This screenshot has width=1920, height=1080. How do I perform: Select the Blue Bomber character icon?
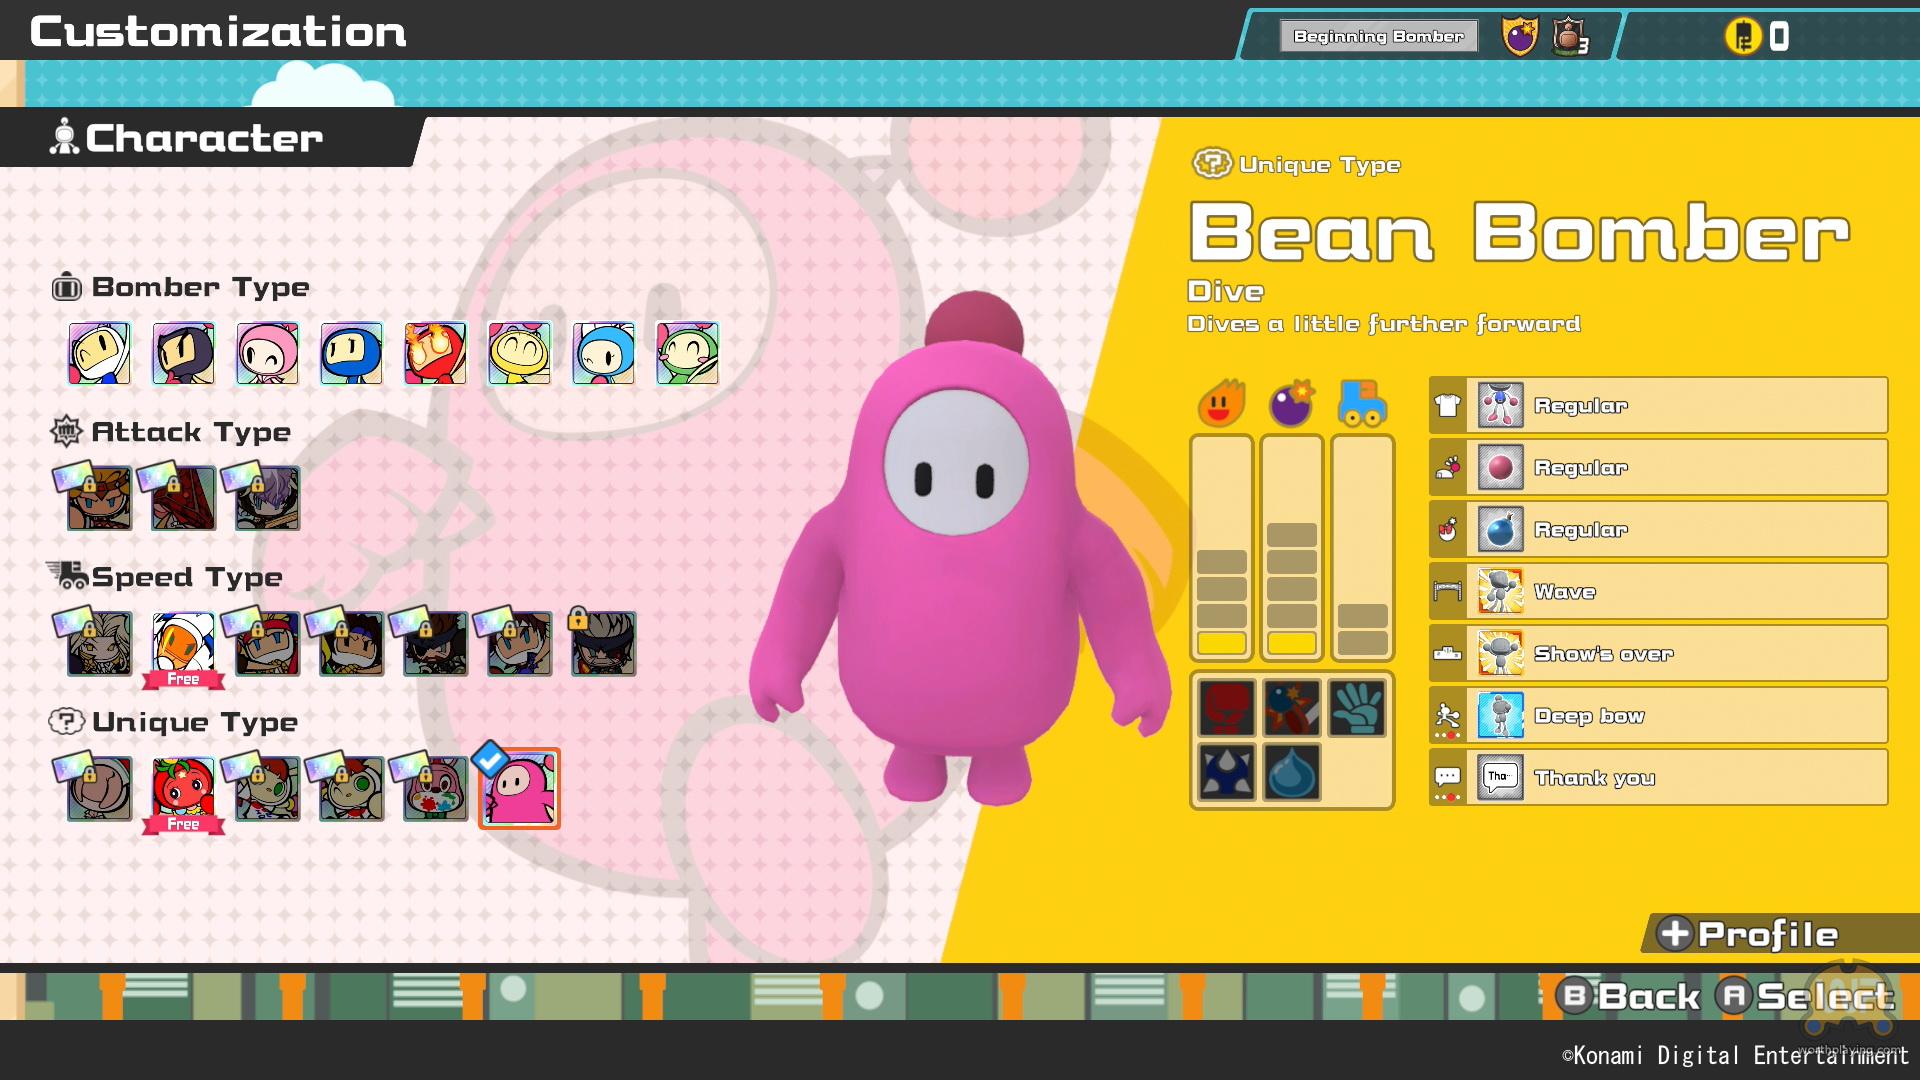tap(351, 353)
